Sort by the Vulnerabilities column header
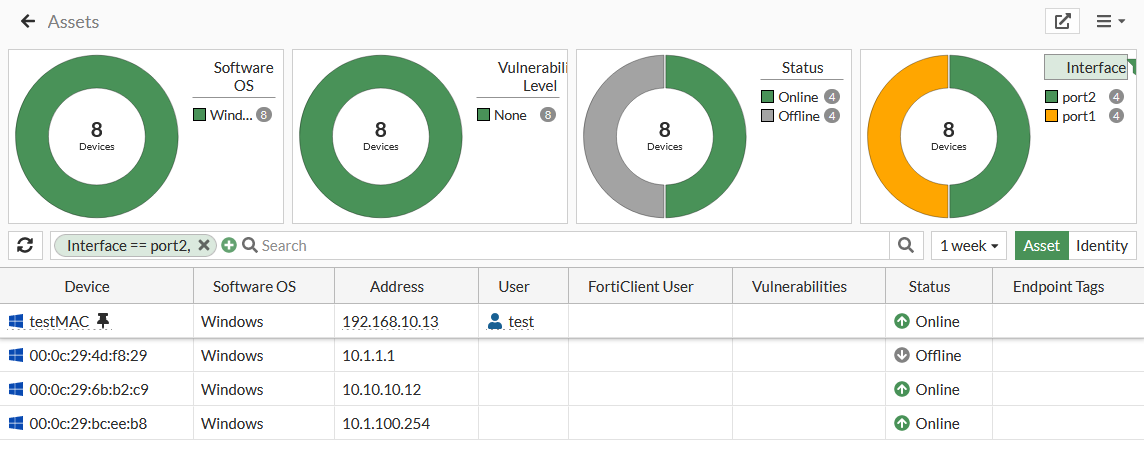Image resolution: width=1144 pixels, height=453 pixels. coord(808,286)
